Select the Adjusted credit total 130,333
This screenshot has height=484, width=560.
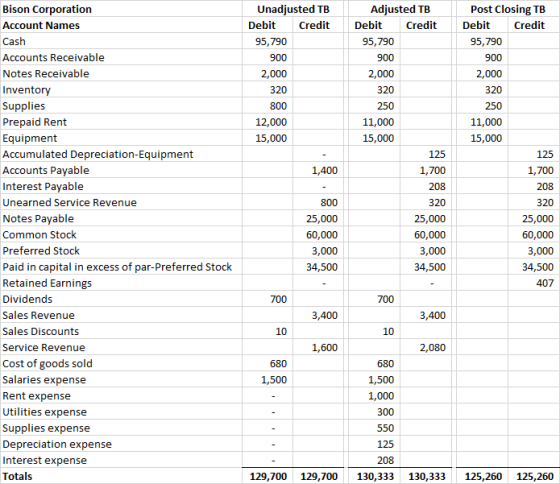(x=427, y=476)
